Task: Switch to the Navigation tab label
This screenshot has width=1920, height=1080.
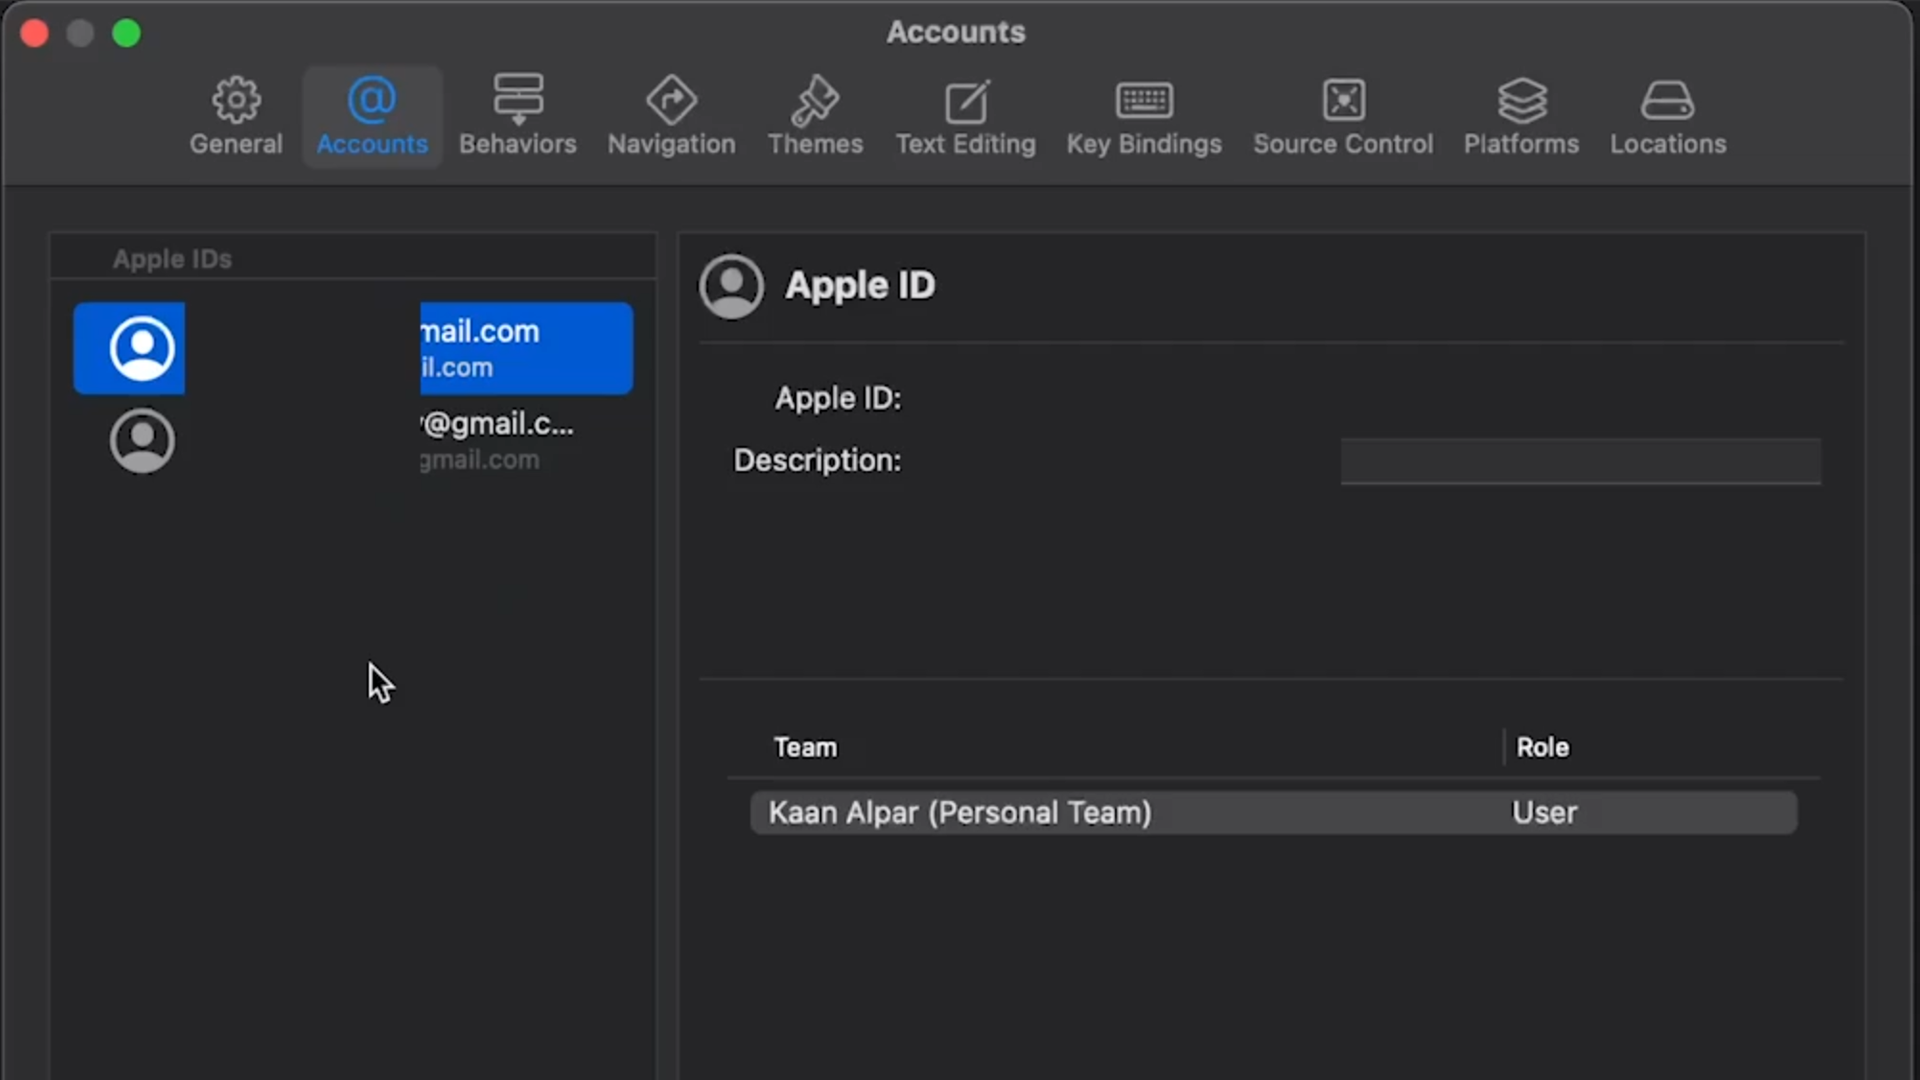Action: tap(671, 144)
